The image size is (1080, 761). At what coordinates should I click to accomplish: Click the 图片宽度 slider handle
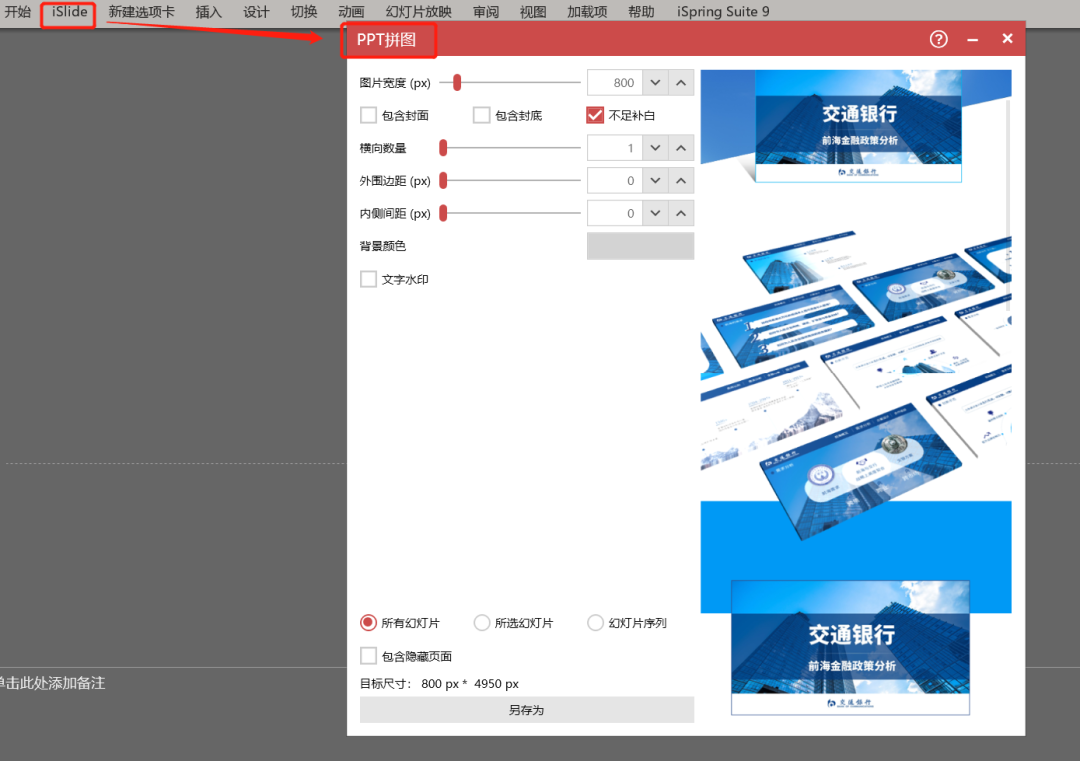457,83
